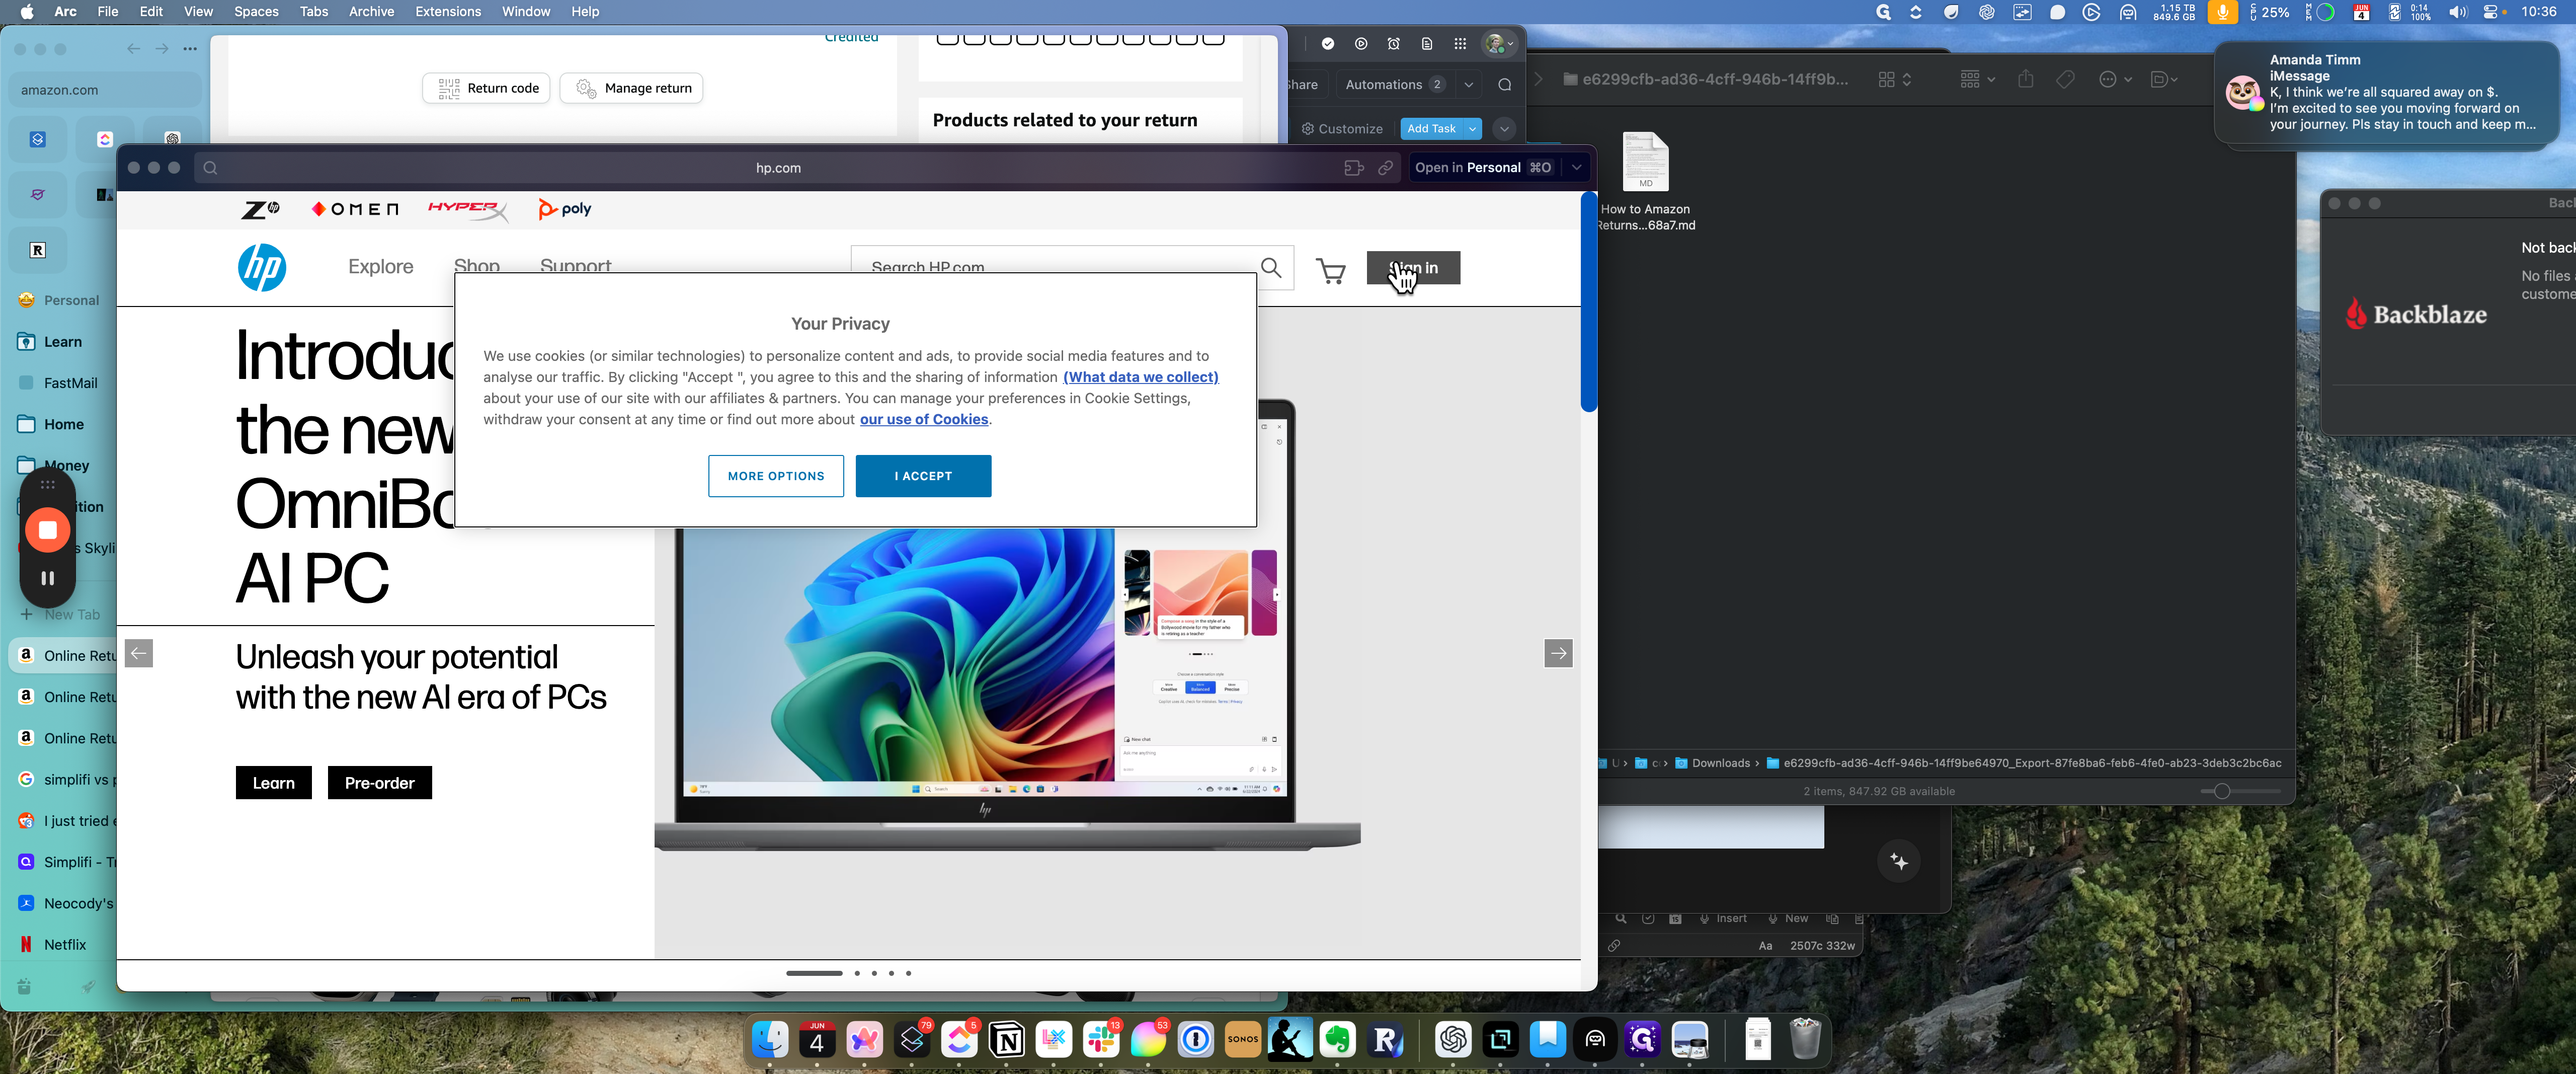Image resolution: width=2576 pixels, height=1074 pixels.
Task: Click the search icon in Little Arc window
Action: [x=210, y=168]
